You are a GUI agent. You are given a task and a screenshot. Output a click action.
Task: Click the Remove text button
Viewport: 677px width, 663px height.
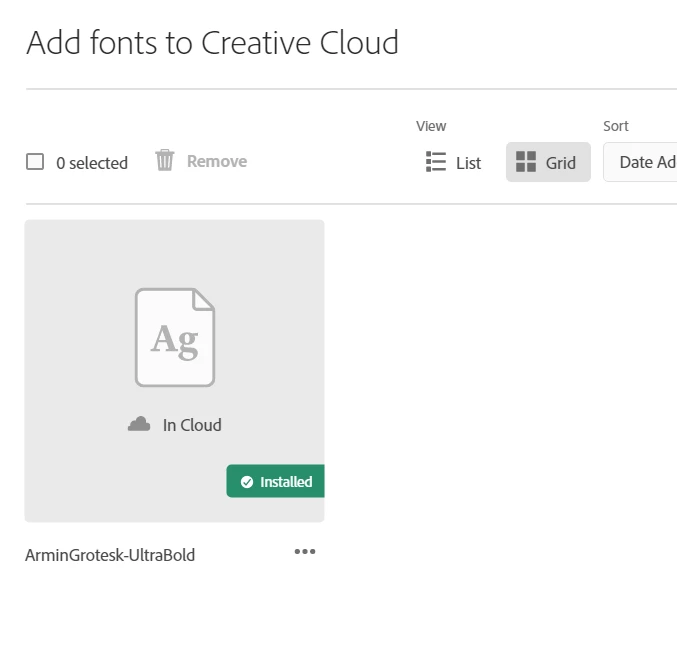pyautogui.click(x=217, y=161)
